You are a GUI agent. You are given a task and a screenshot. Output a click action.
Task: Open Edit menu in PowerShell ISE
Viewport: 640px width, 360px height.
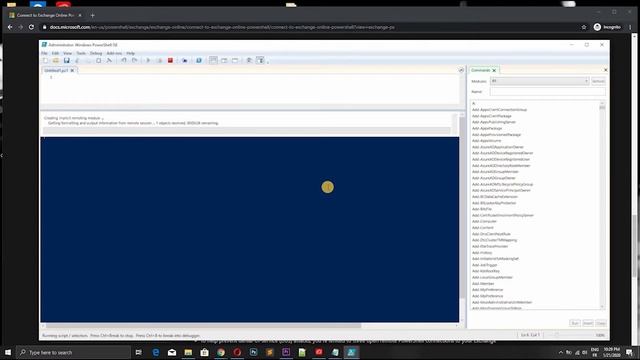[55, 53]
